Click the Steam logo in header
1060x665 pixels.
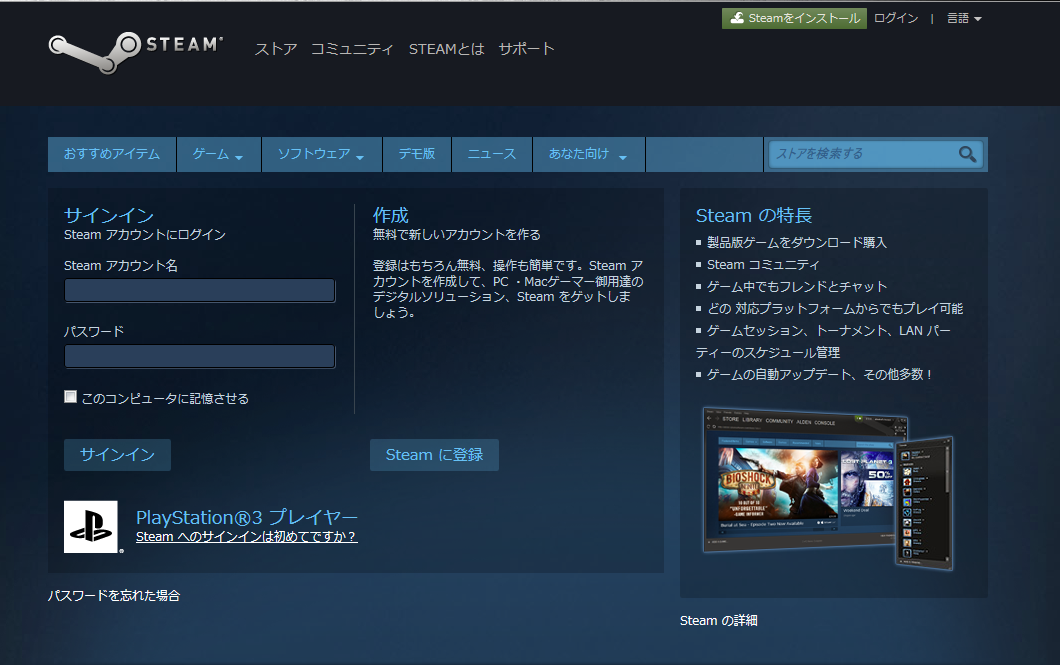(136, 51)
